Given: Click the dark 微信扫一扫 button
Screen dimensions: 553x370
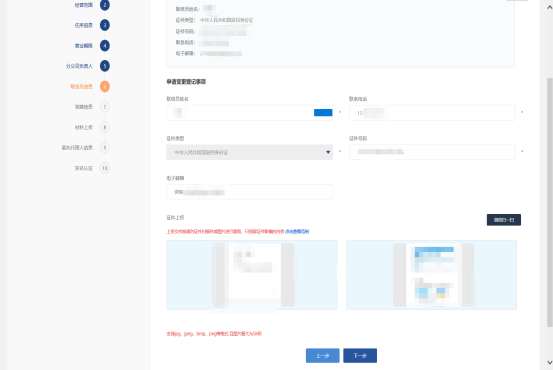Looking at the screenshot, I should (x=504, y=220).
